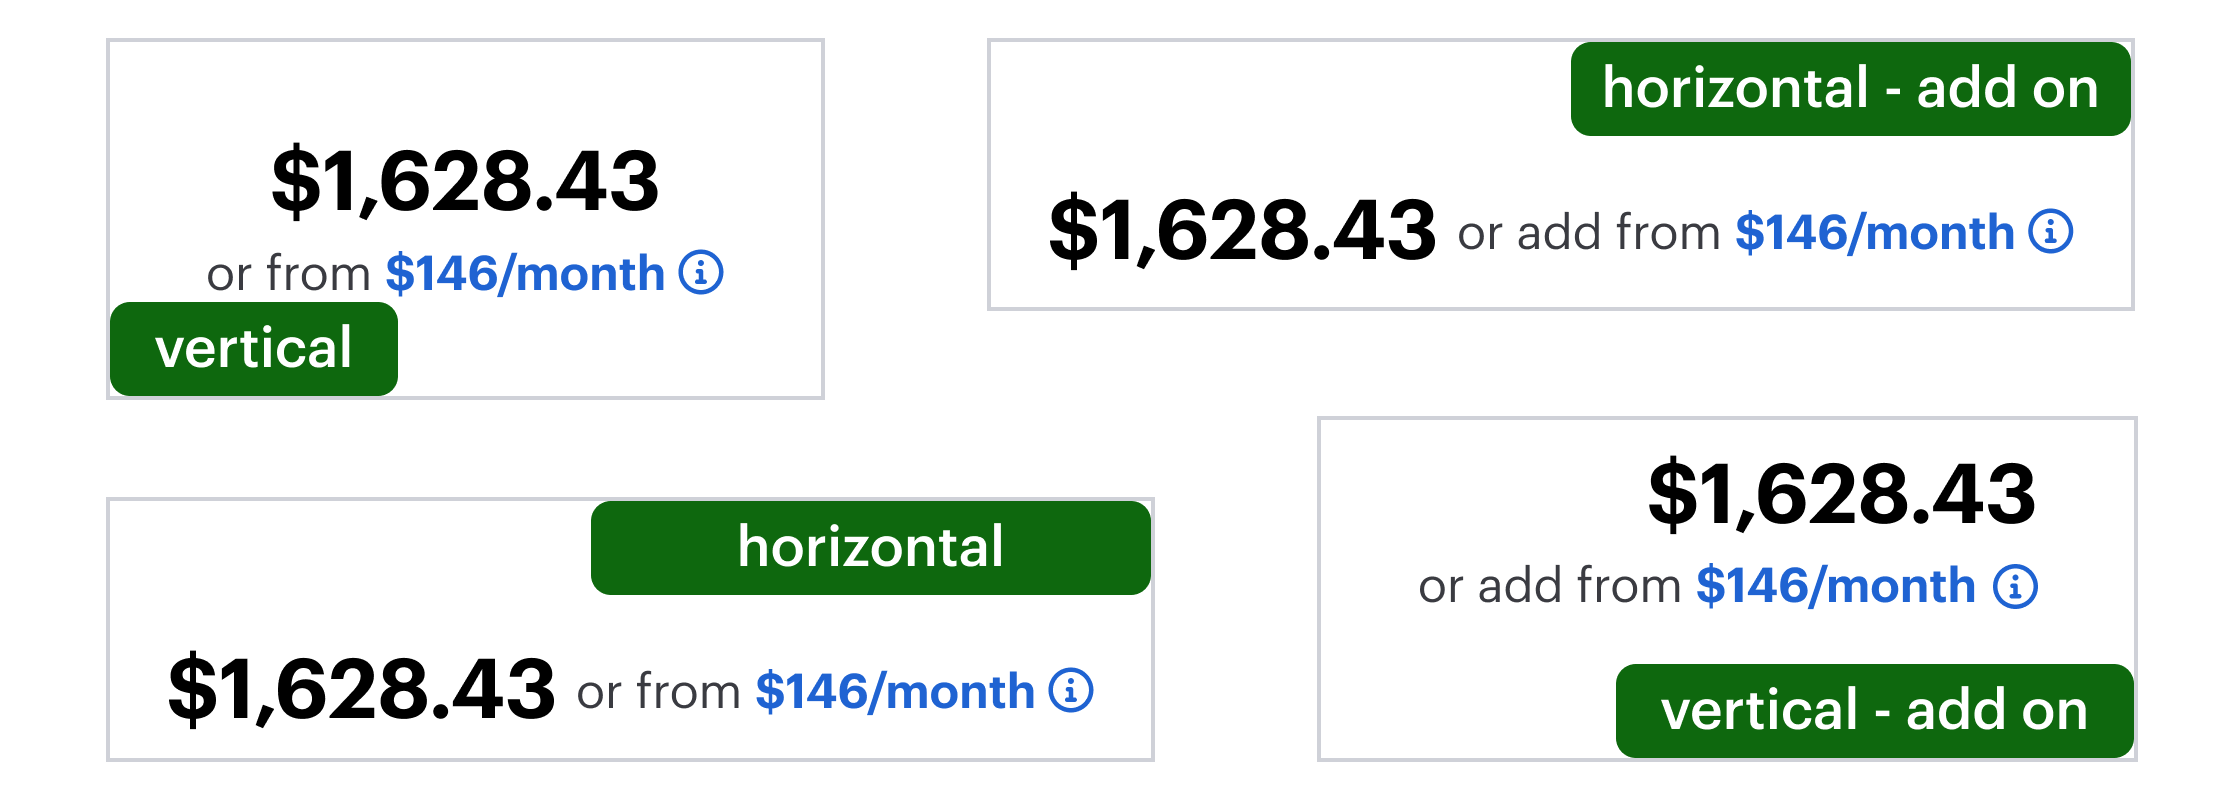This screenshot has height=799, width=2218.
Task: Click the 'vertical - add on' green badge
Action: 1874,710
